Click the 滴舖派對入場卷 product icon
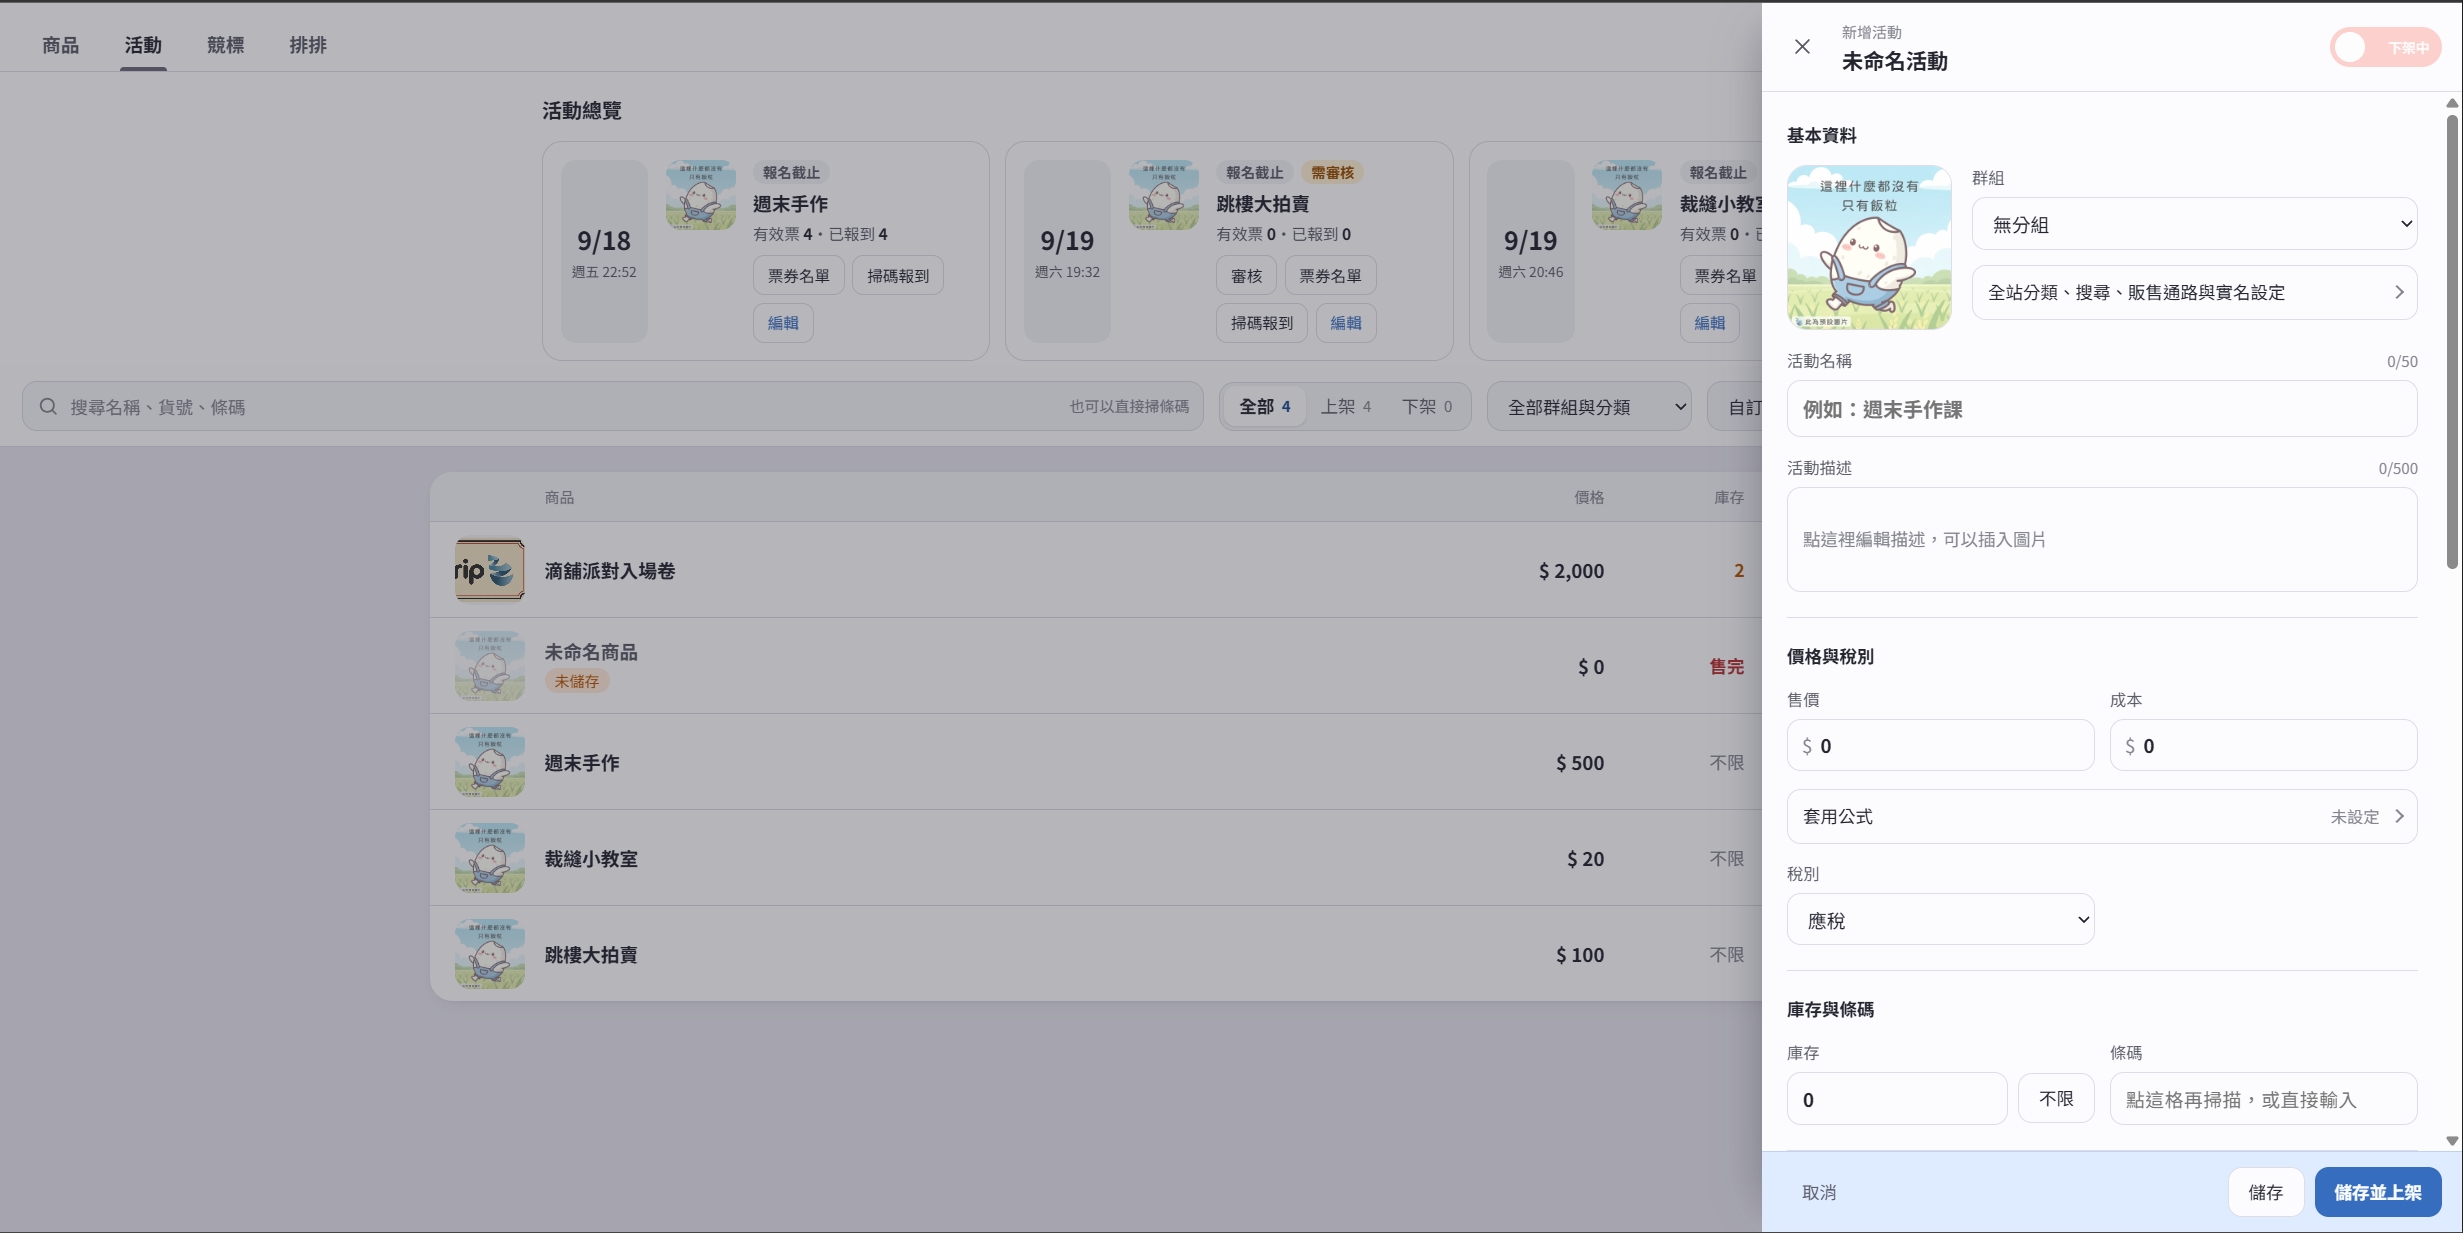The width and height of the screenshot is (2463, 1233). [490, 570]
